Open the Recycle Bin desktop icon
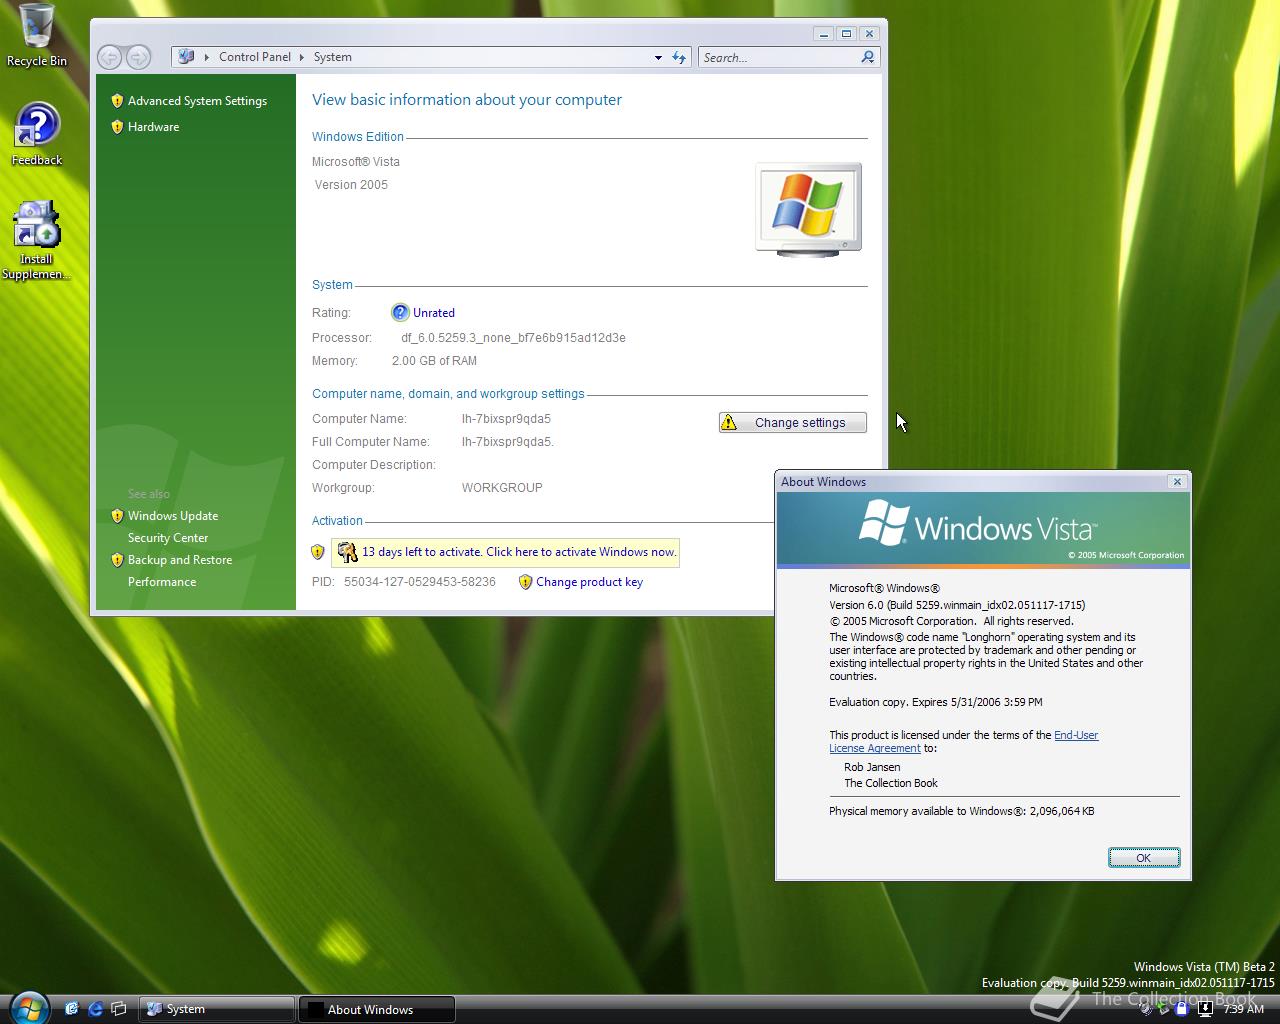Viewport: 1280px width, 1024px height. (36, 35)
